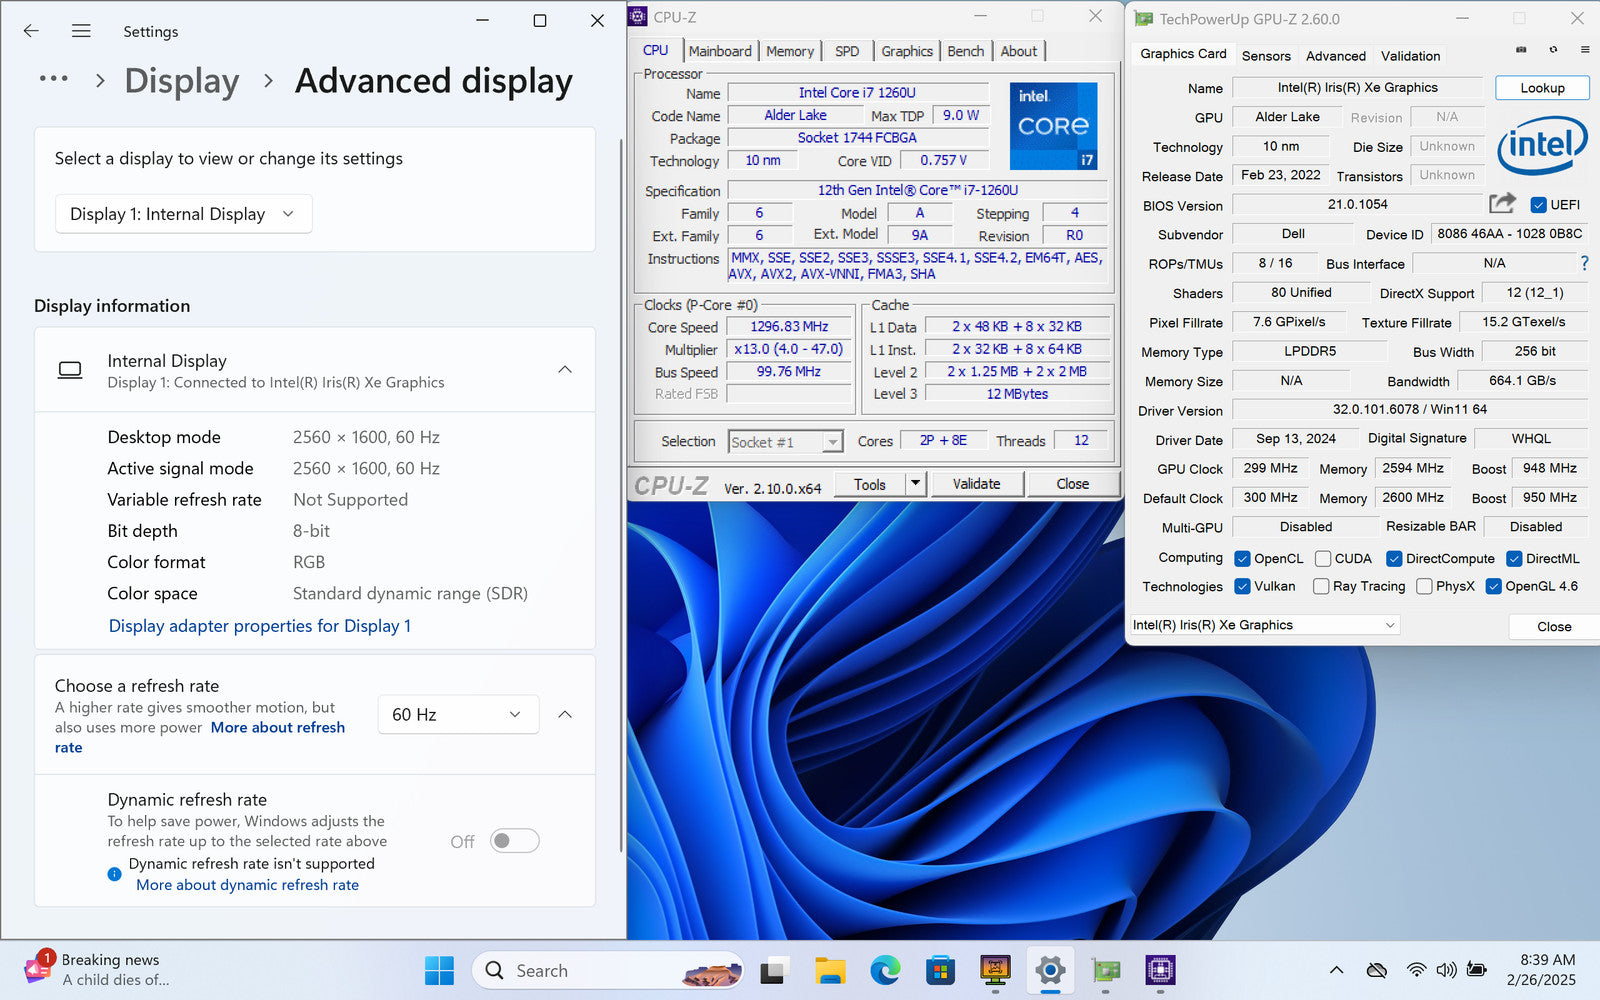Switch to the Mainboard tab in CPU-Z
The width and height of the screenshot is (1600, 1000).
[720, 51]
